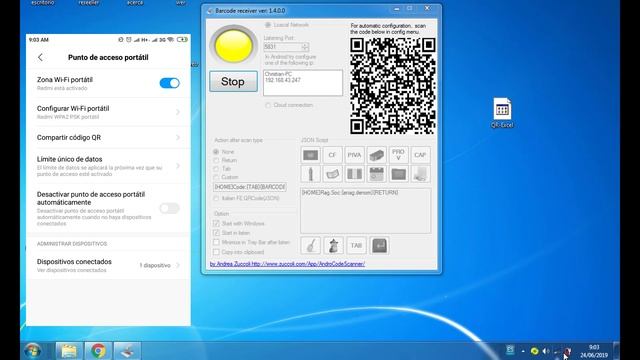Click the green tray icon
640x360 pixels.
(x=534, y=351)
